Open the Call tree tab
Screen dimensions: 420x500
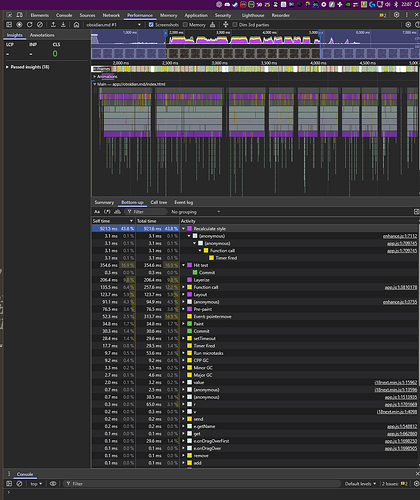click(x=159, y=202)
